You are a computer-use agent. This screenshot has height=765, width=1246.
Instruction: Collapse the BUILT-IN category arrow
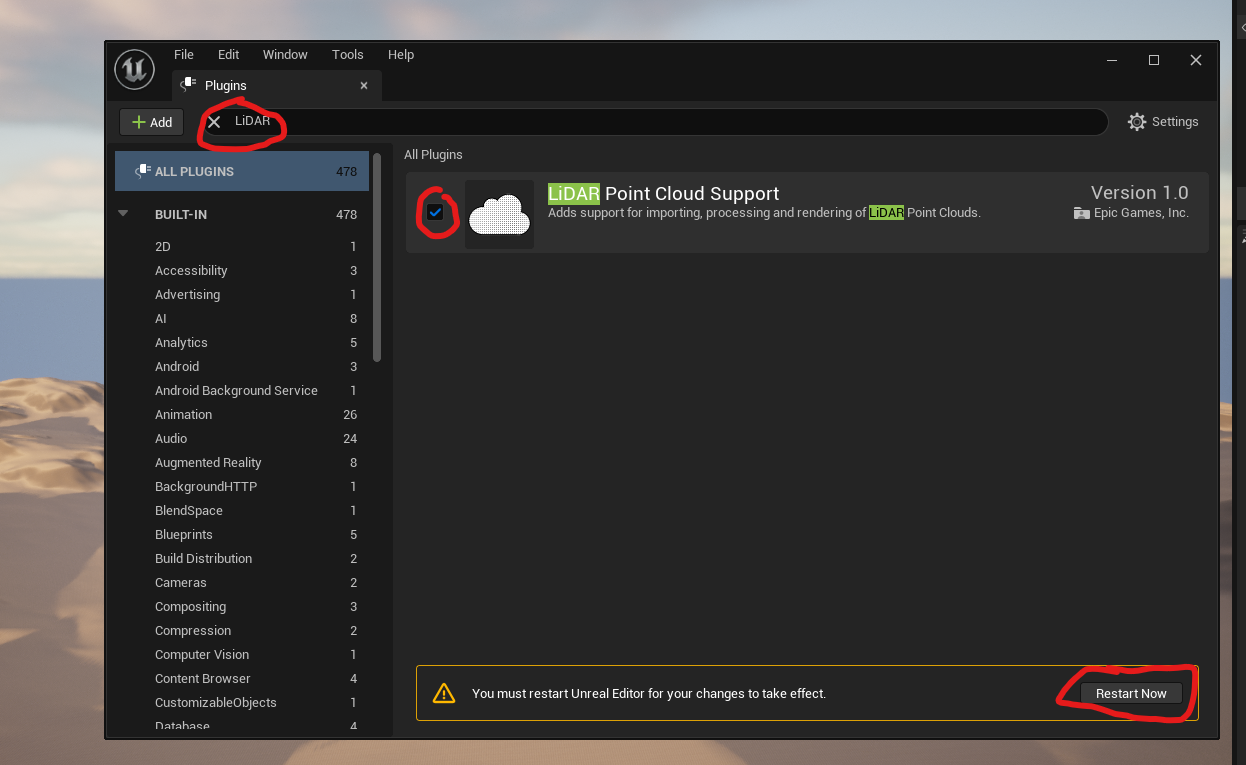pyautogui.click(x=123, y=213)
